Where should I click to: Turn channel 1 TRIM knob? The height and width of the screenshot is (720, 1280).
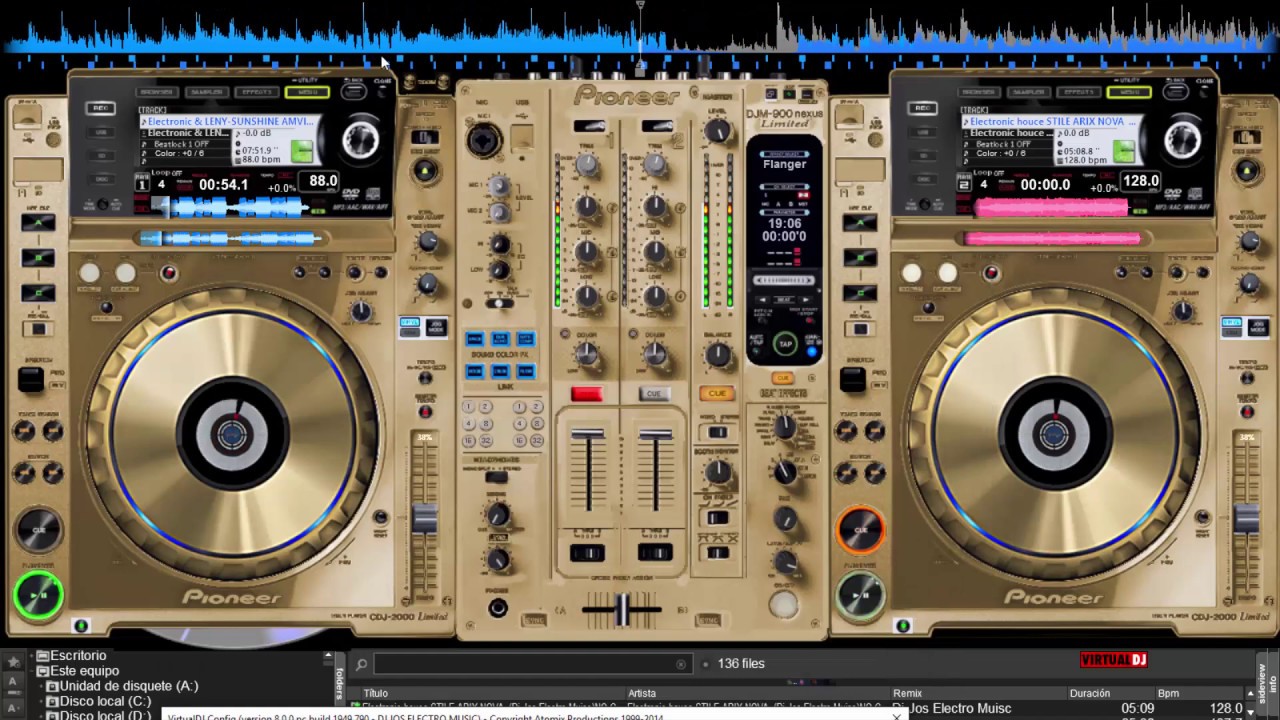[x=587, y=165]
